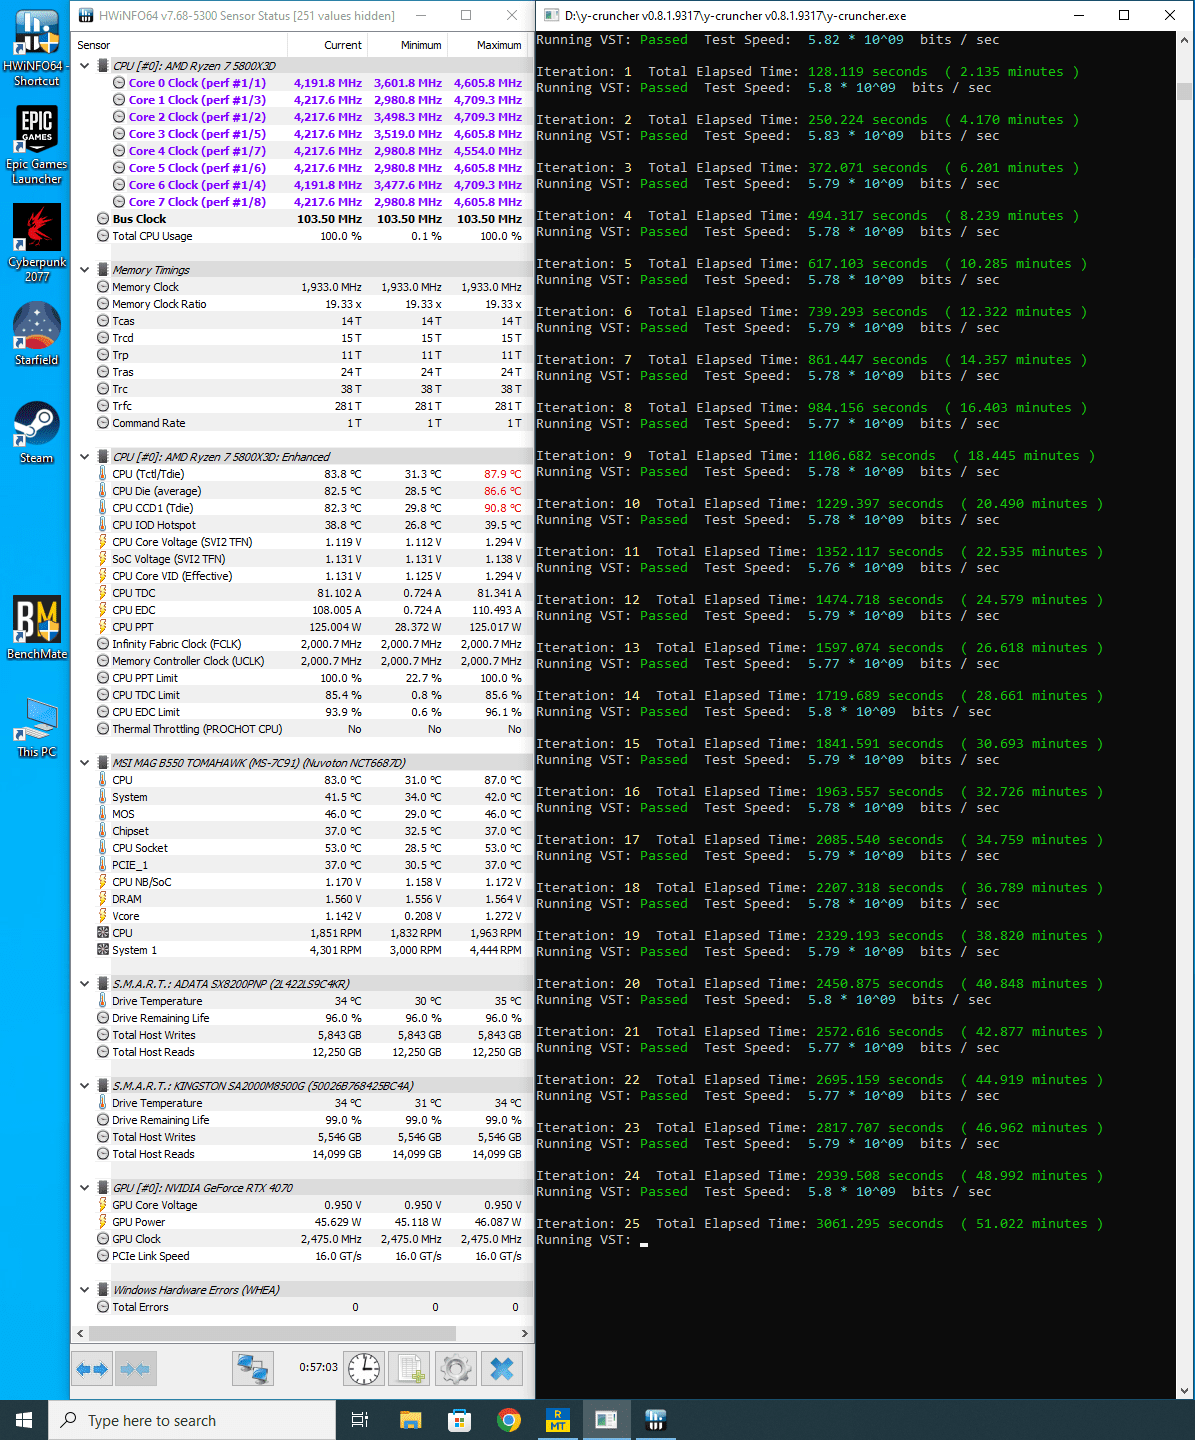Viewport: 1195px width, 1440px height.
Task: Launch Cyberpunk 2077 desktop icon
Action: coord(36,243)
